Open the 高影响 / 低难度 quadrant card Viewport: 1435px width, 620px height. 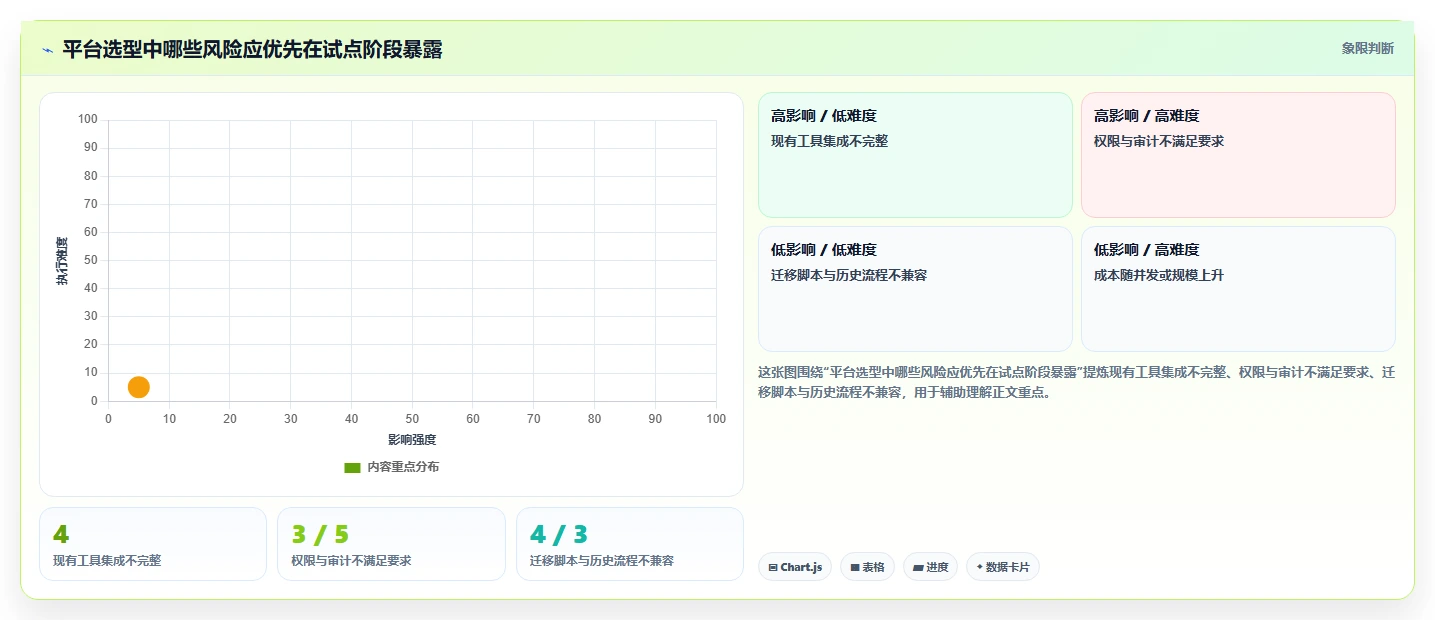(x=915, y=155)
